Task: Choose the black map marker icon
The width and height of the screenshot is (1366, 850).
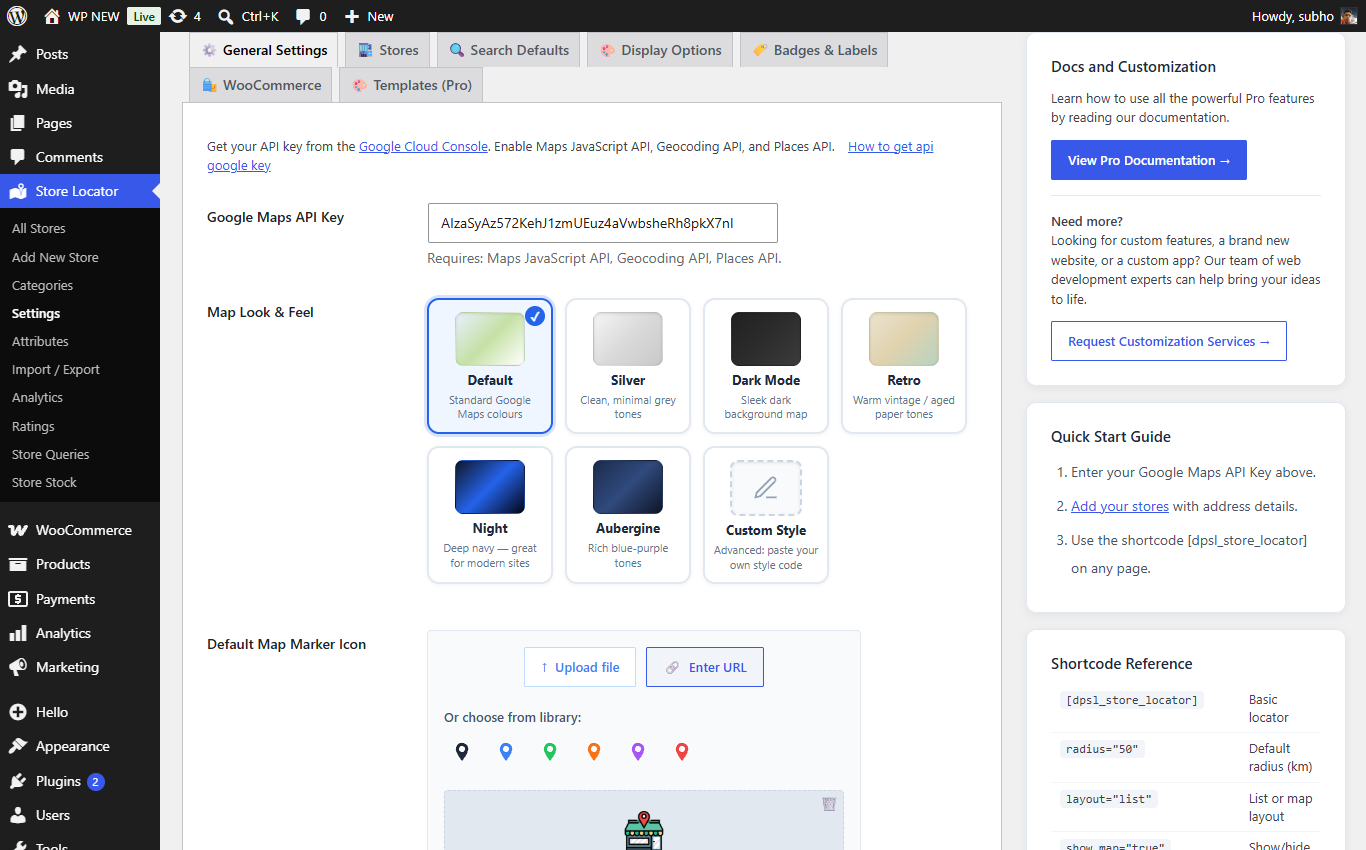Action: pyautogui.click(x=462, y=751)
